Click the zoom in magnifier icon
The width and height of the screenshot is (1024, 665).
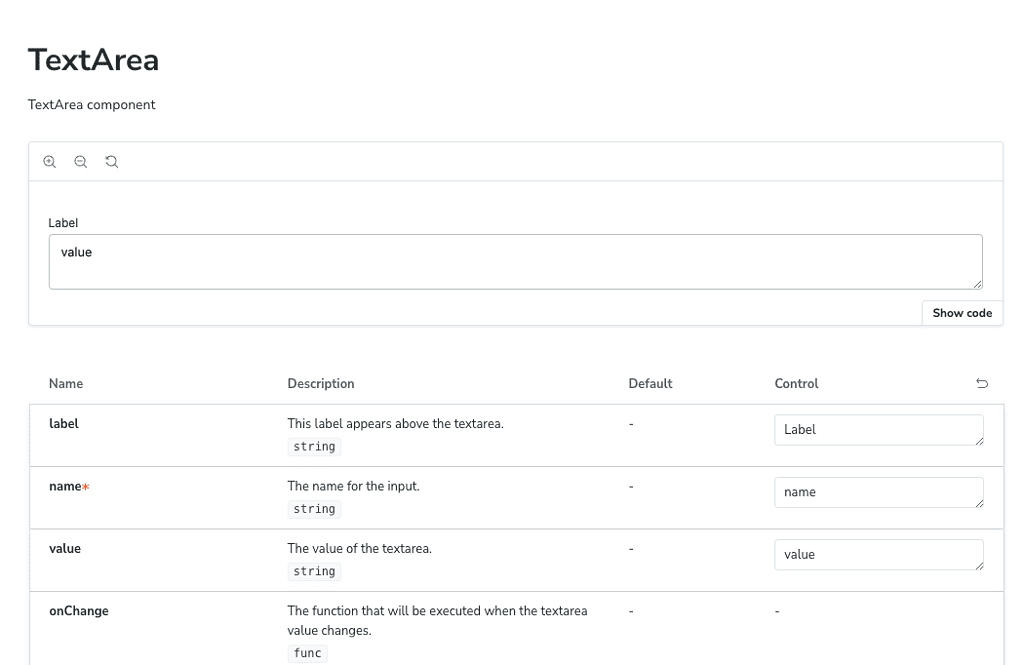click(x=50, y=161)
